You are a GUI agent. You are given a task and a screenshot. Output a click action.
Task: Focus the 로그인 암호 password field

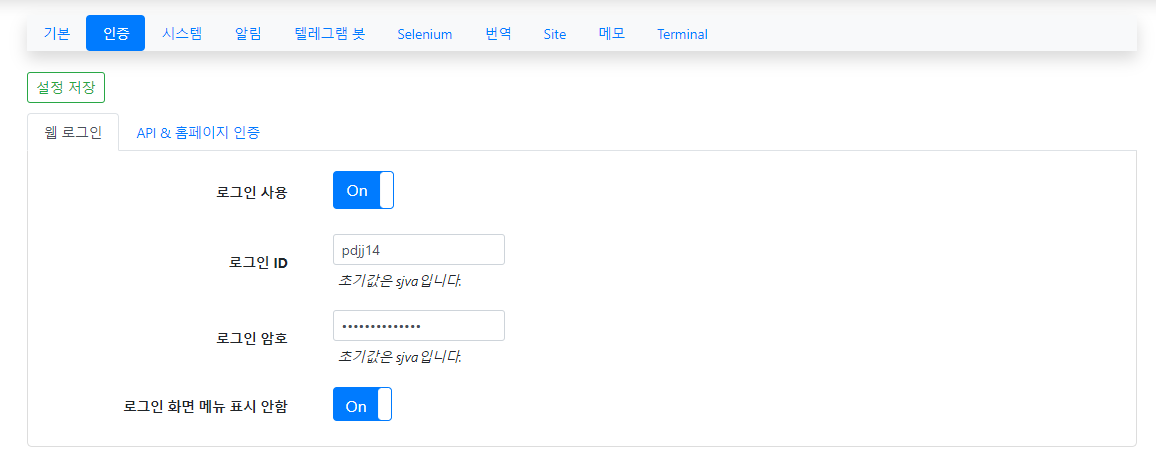click(418, 326)
